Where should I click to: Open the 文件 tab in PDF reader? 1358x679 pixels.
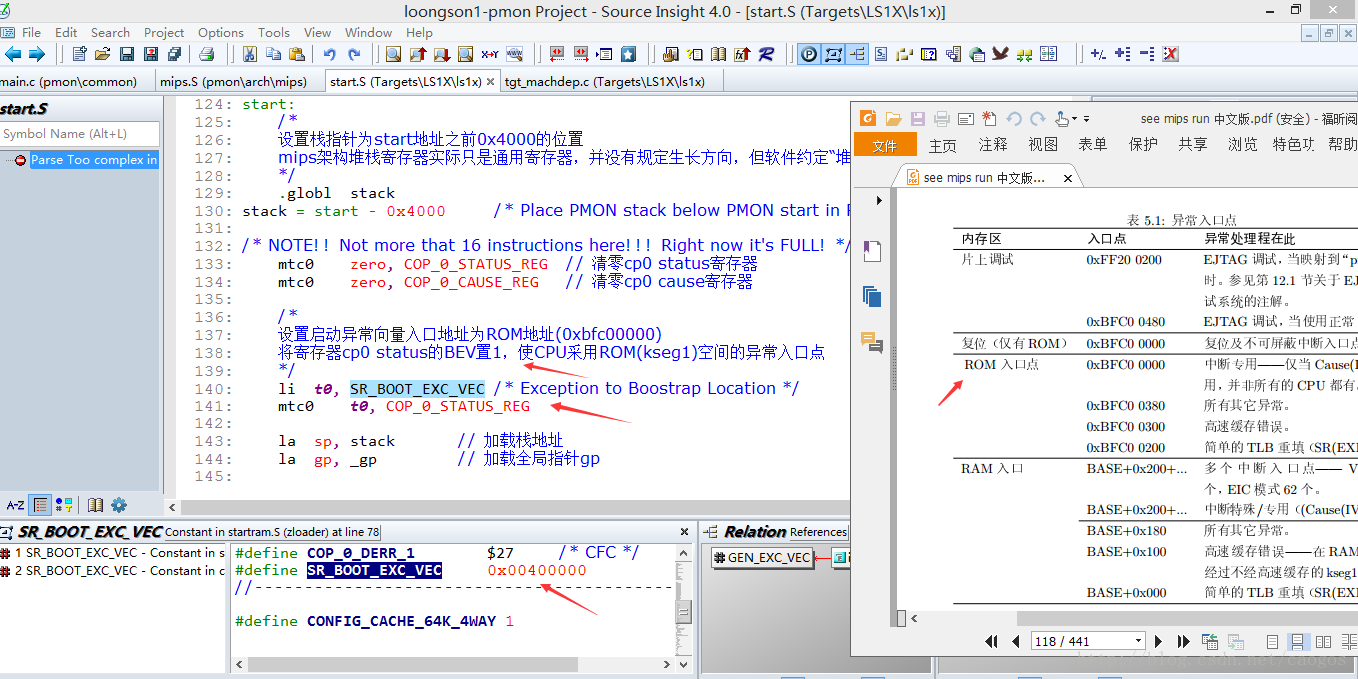[x=885, y=145]
